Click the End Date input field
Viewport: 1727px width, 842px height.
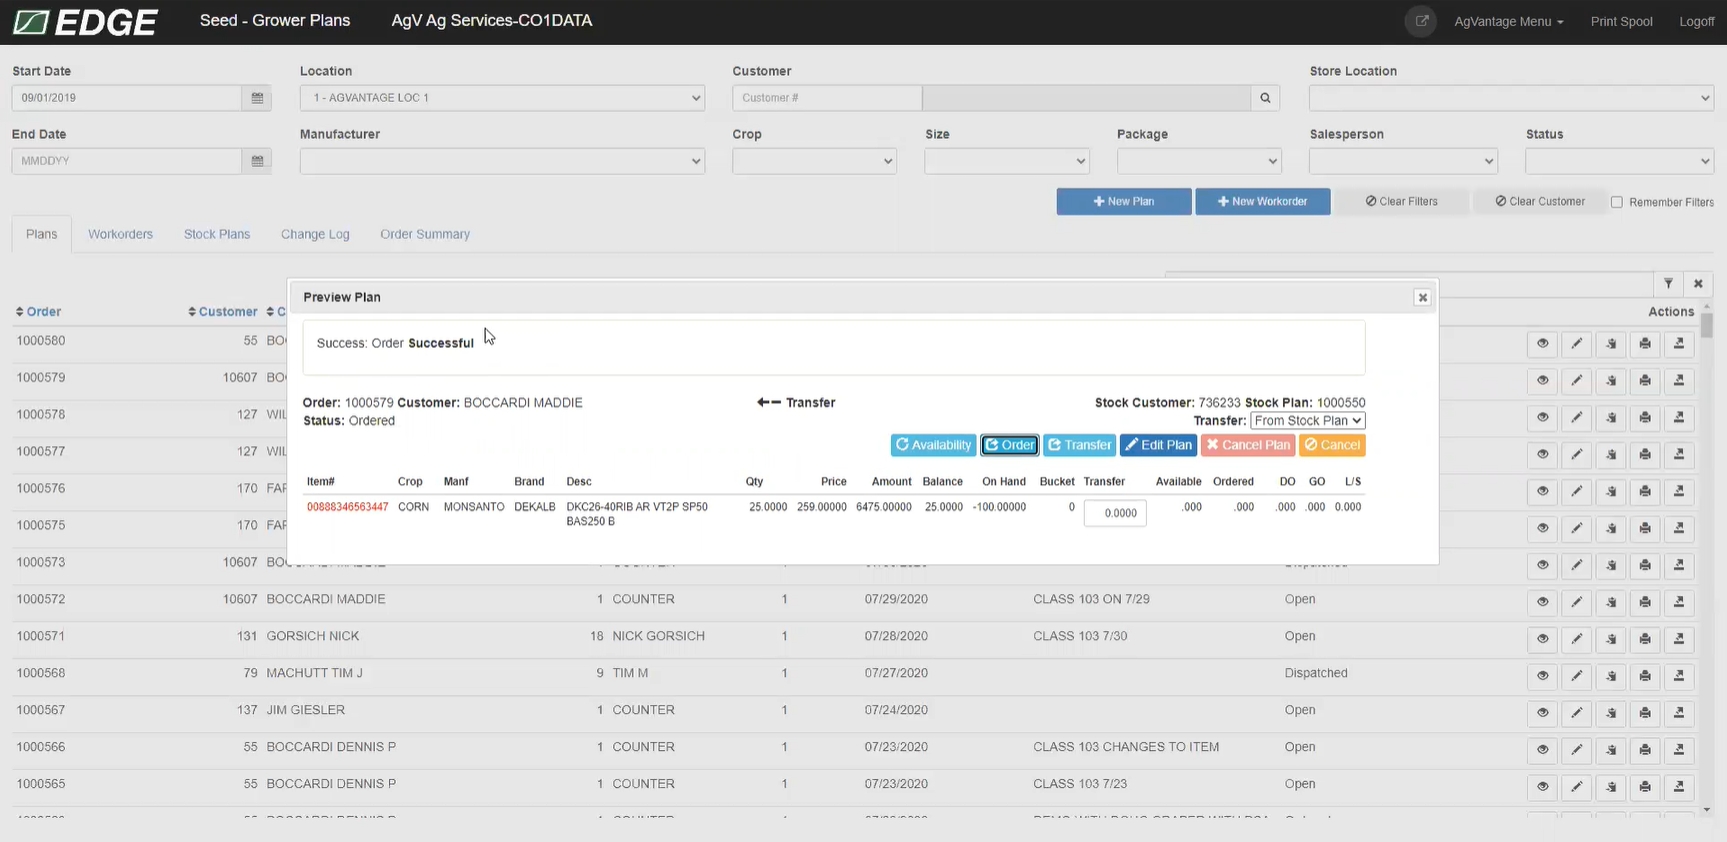pyautogui.click(x=127, y=161)
